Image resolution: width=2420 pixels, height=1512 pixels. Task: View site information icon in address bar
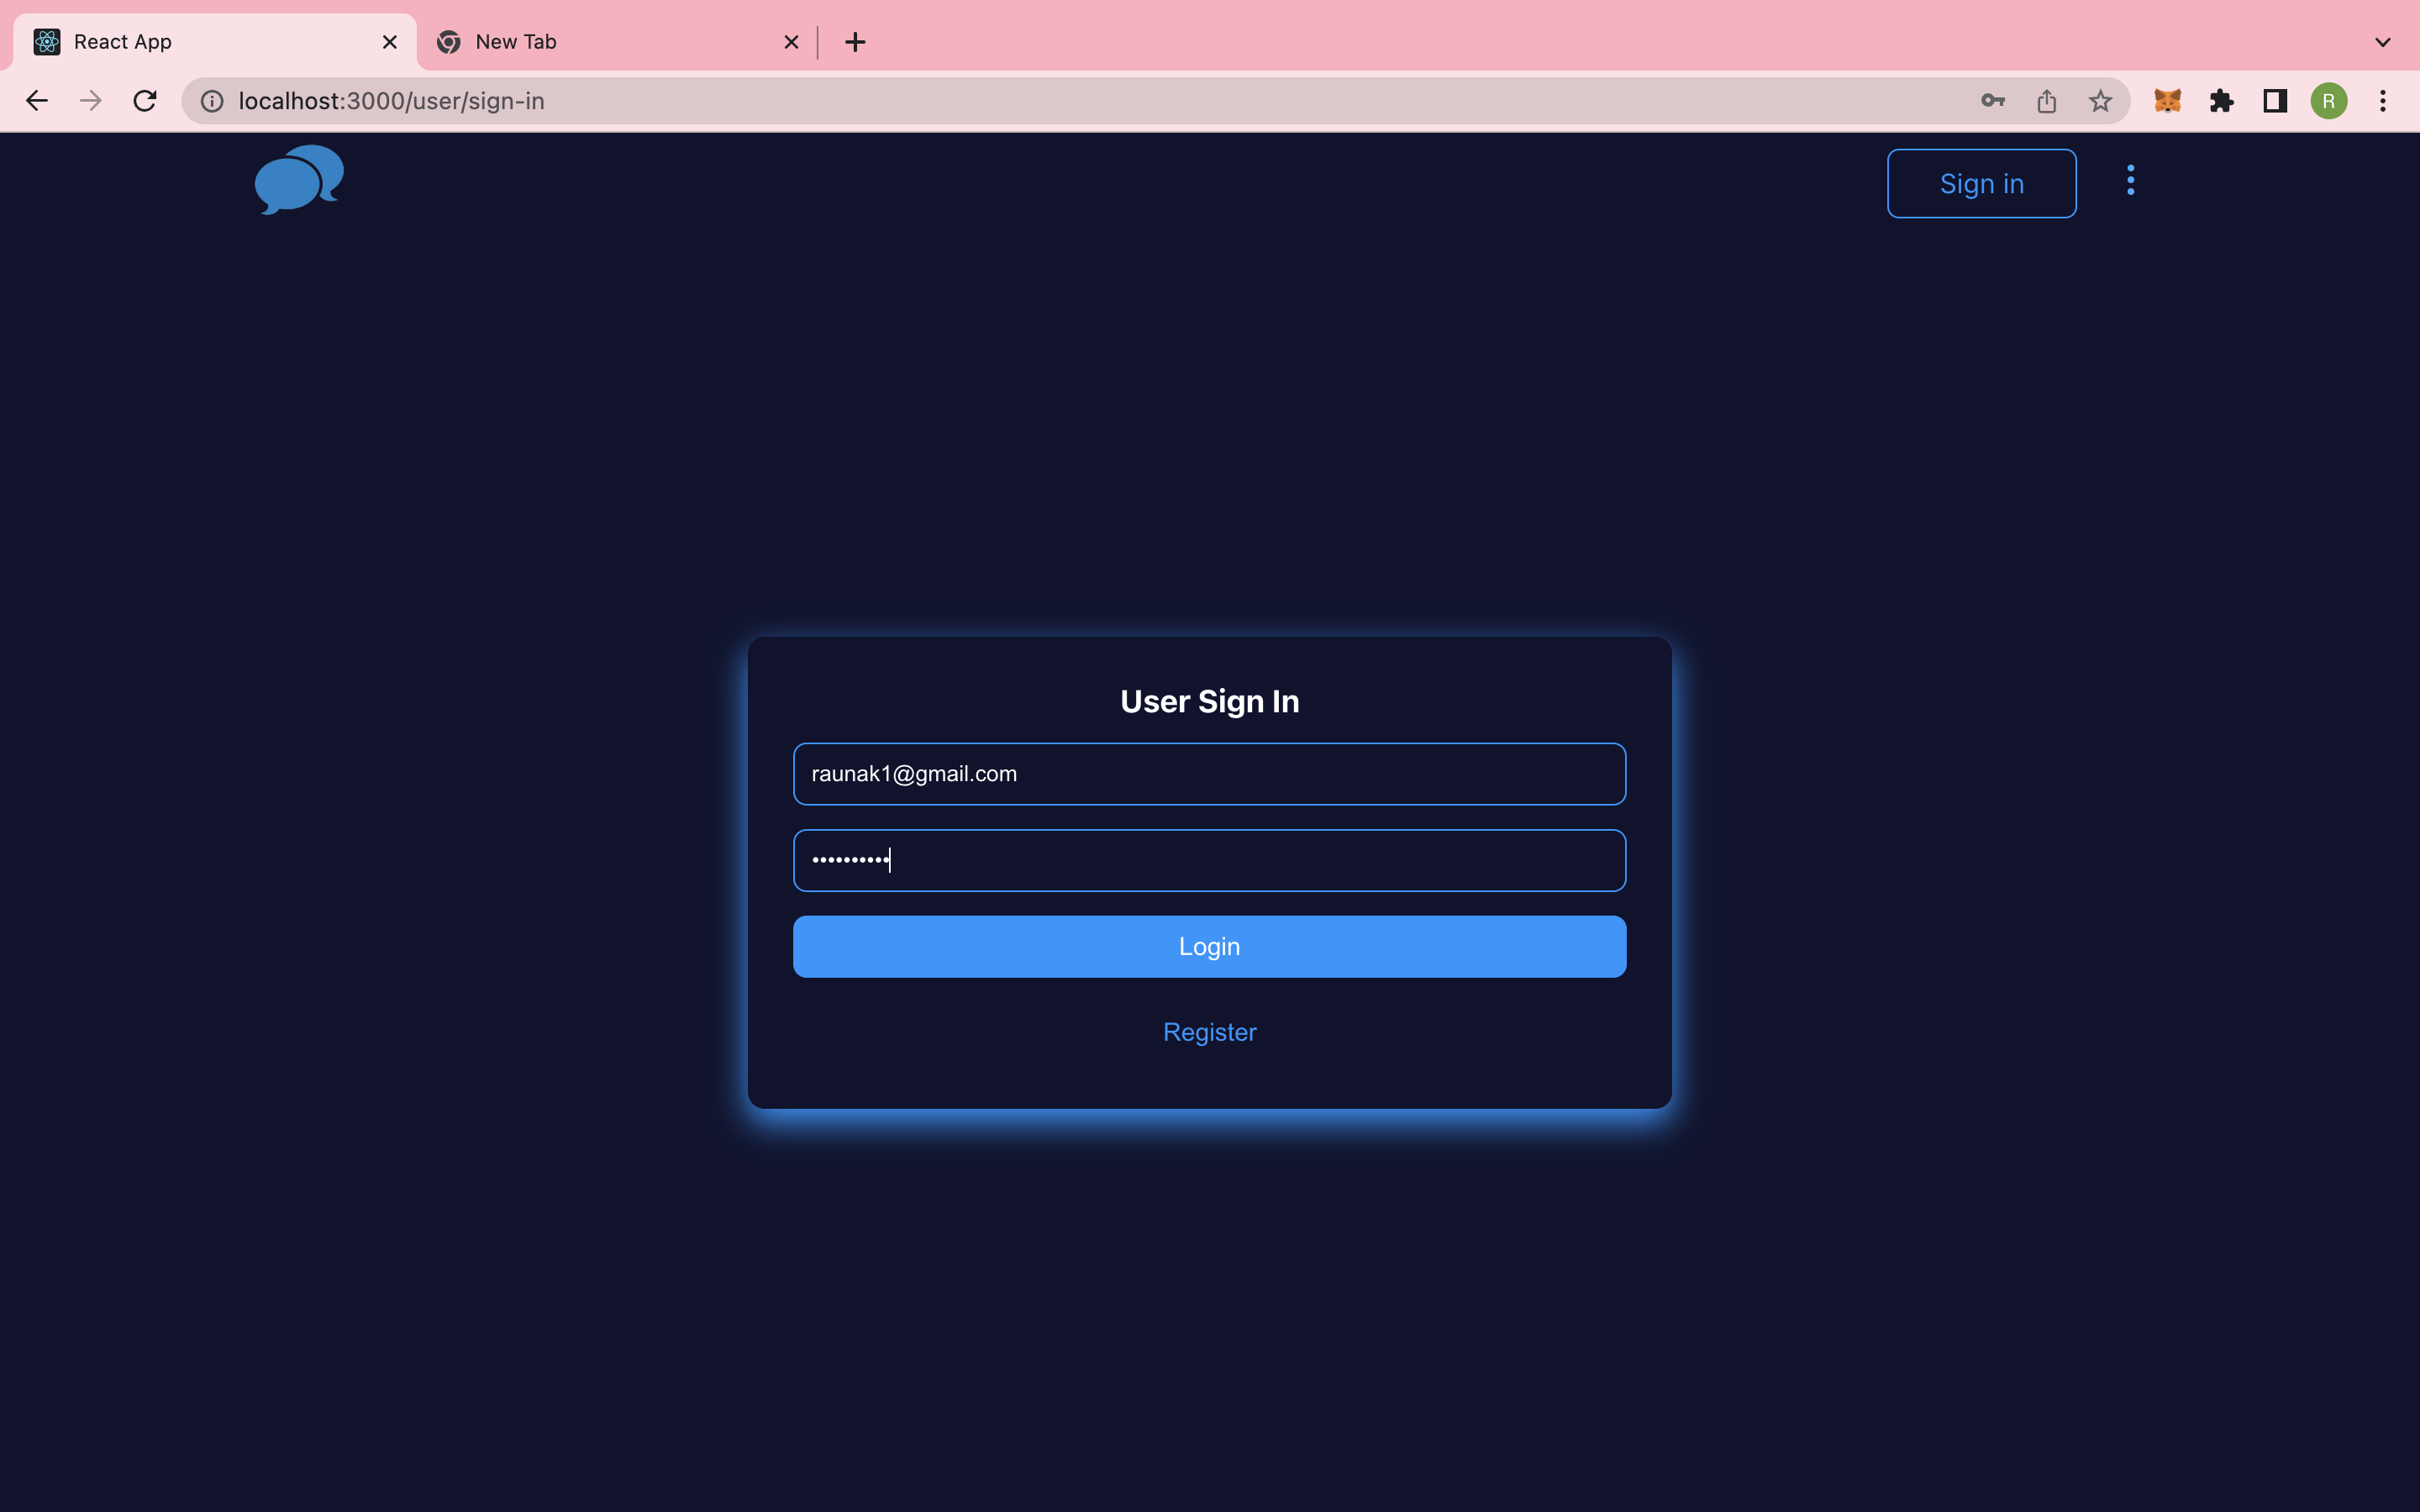click(212, 101)
